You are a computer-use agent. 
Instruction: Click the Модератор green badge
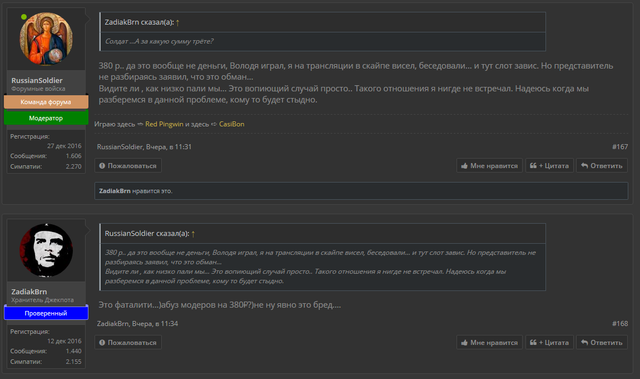pos(46,118)
